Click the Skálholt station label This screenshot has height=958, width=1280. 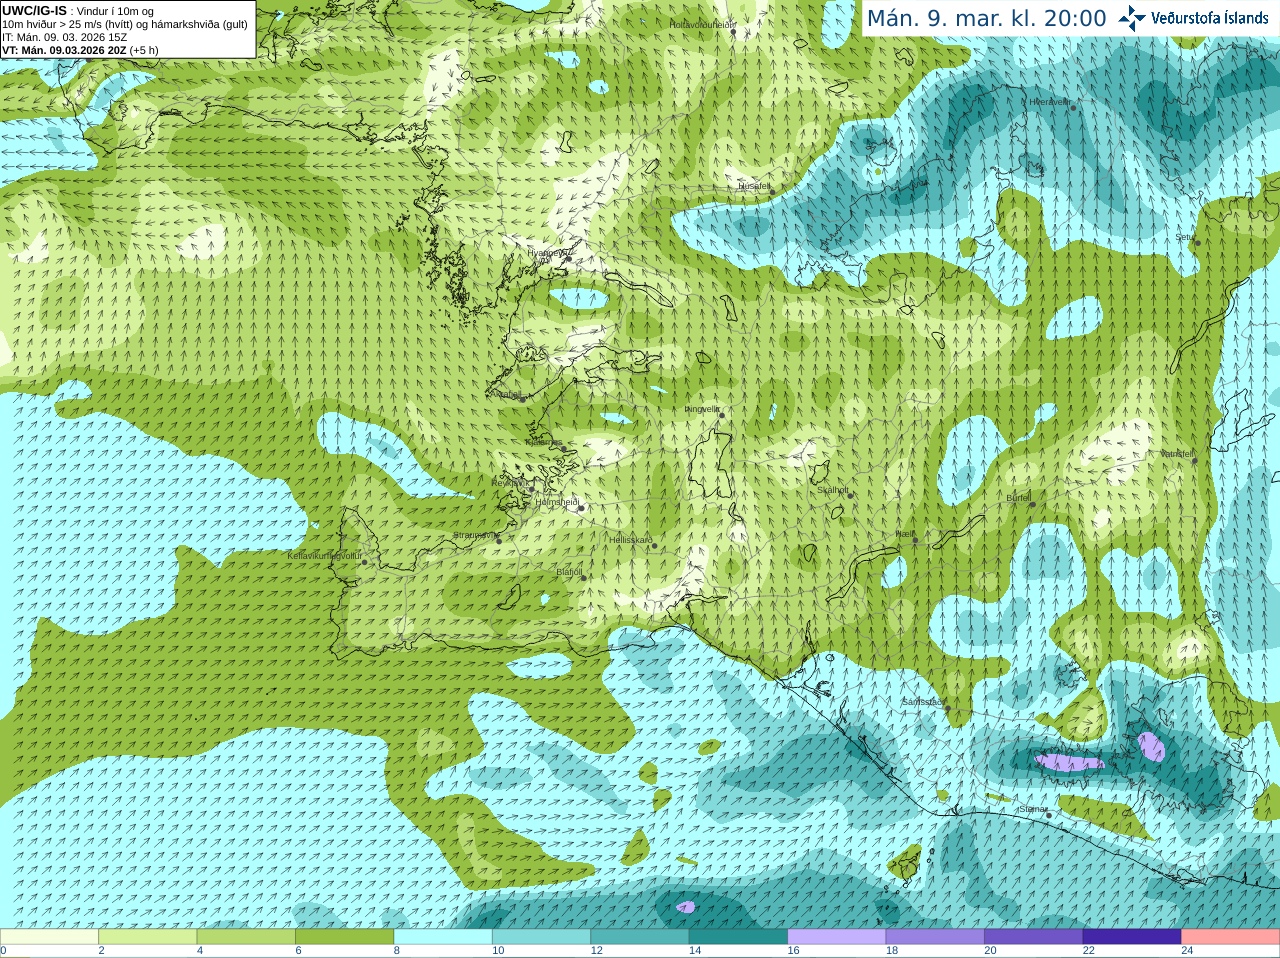pyautogui.click(x=833, y=490)
